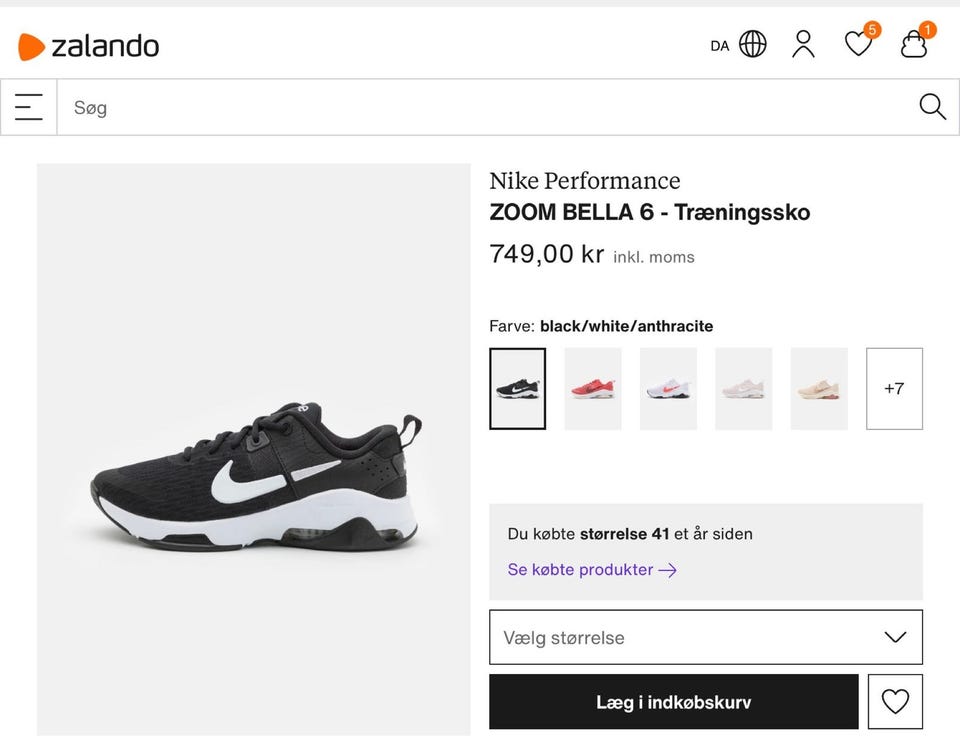Open the wishlist heart in header
Screen dimensions: 960x736
point(858,44)
